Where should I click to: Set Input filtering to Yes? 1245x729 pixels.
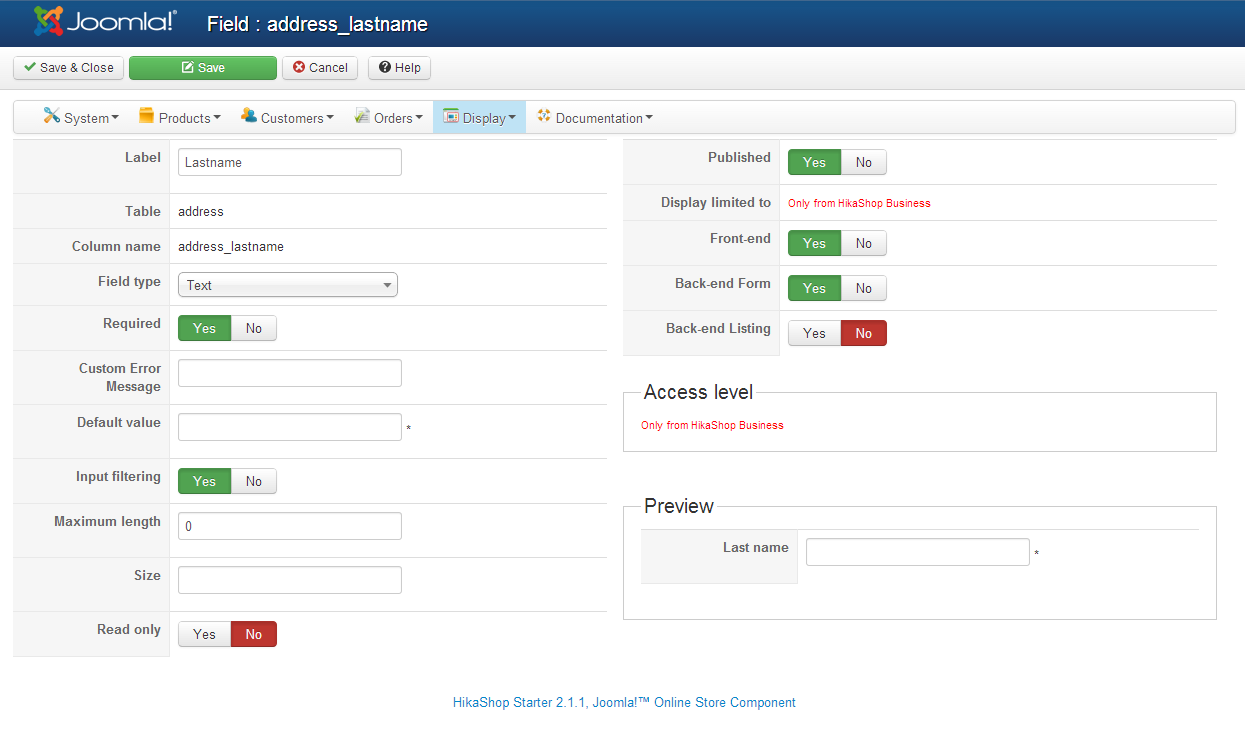point(205,481)
